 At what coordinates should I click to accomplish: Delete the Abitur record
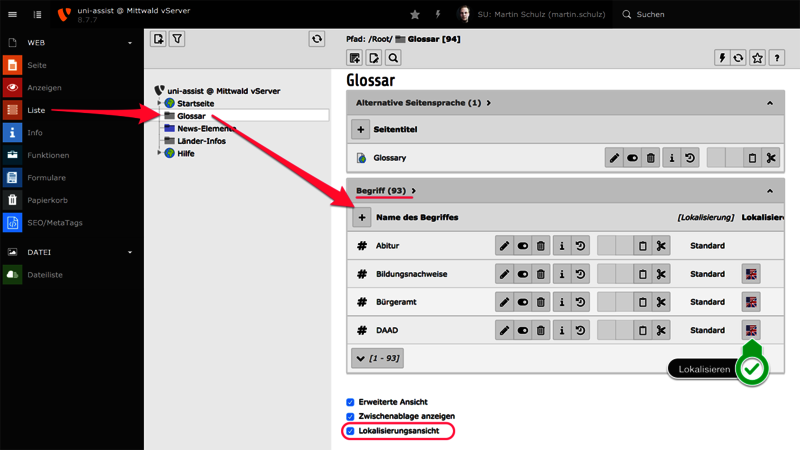(x=541, y=246)
